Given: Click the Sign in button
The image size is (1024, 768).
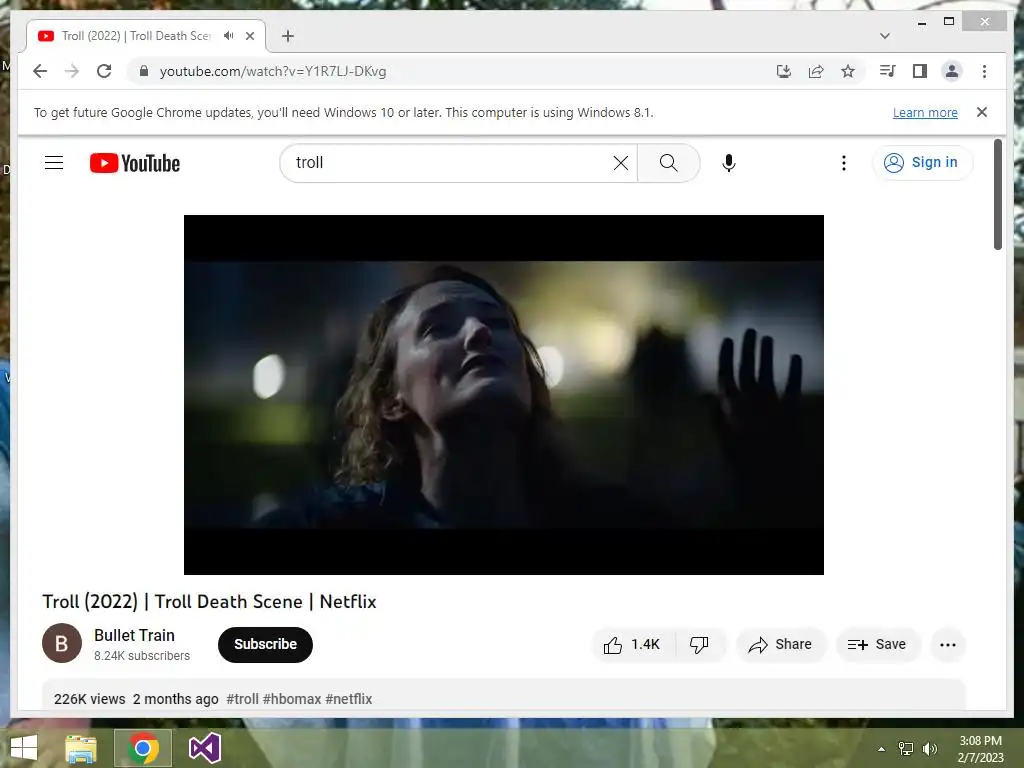Looking at the screenshot, I should pos(921,163).
